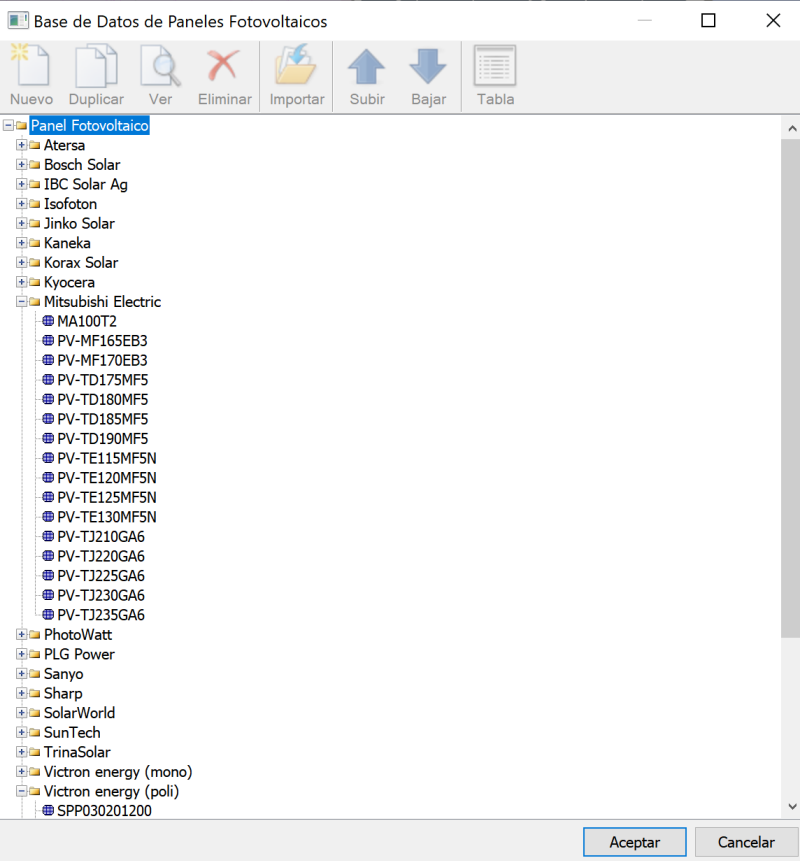Click the scrollbar up arrow
Screen dimensions: 800x861
point(791,128)
